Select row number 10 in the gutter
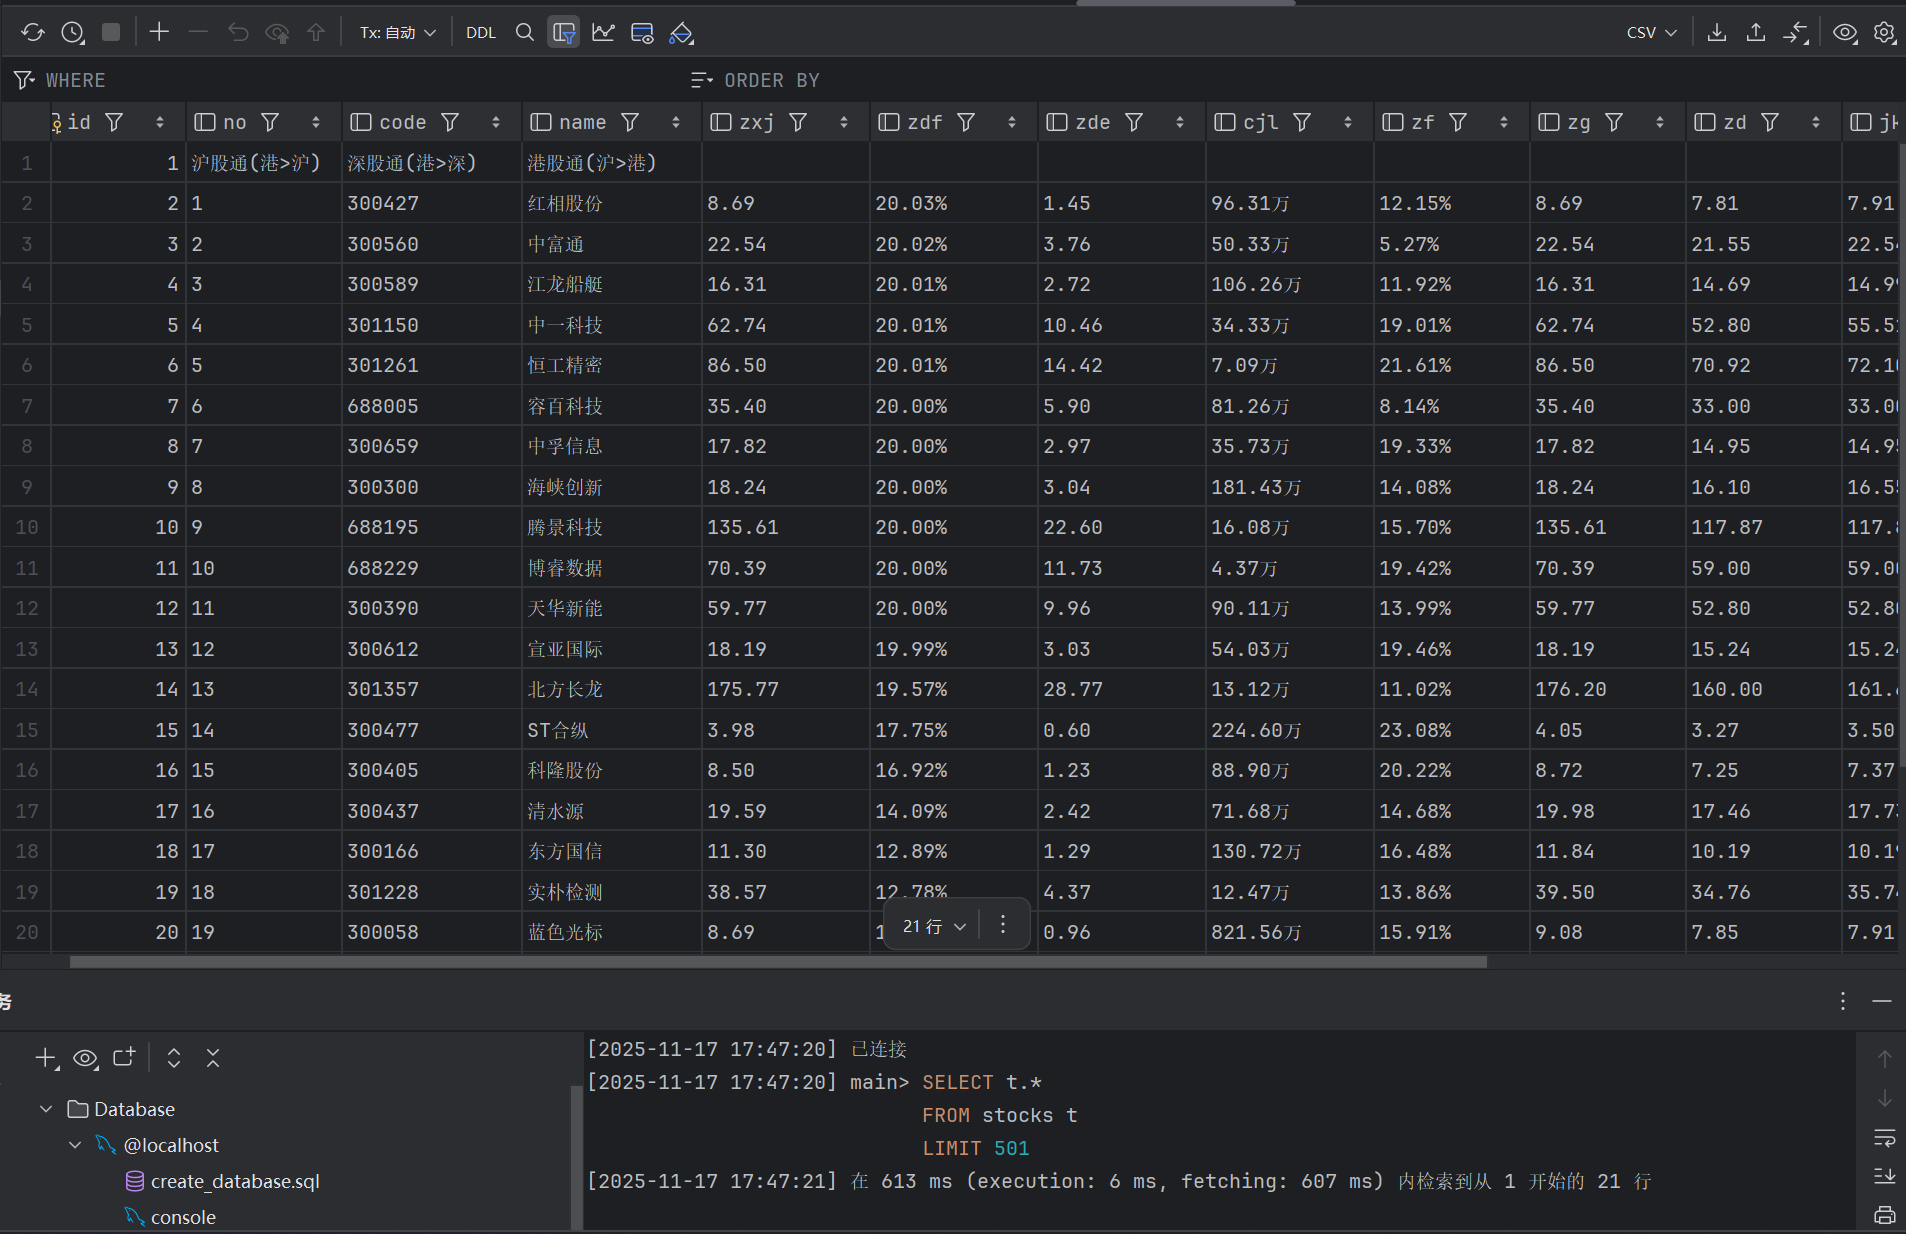The width and height of the screenshot is (1906, 1234). (26, 527)
